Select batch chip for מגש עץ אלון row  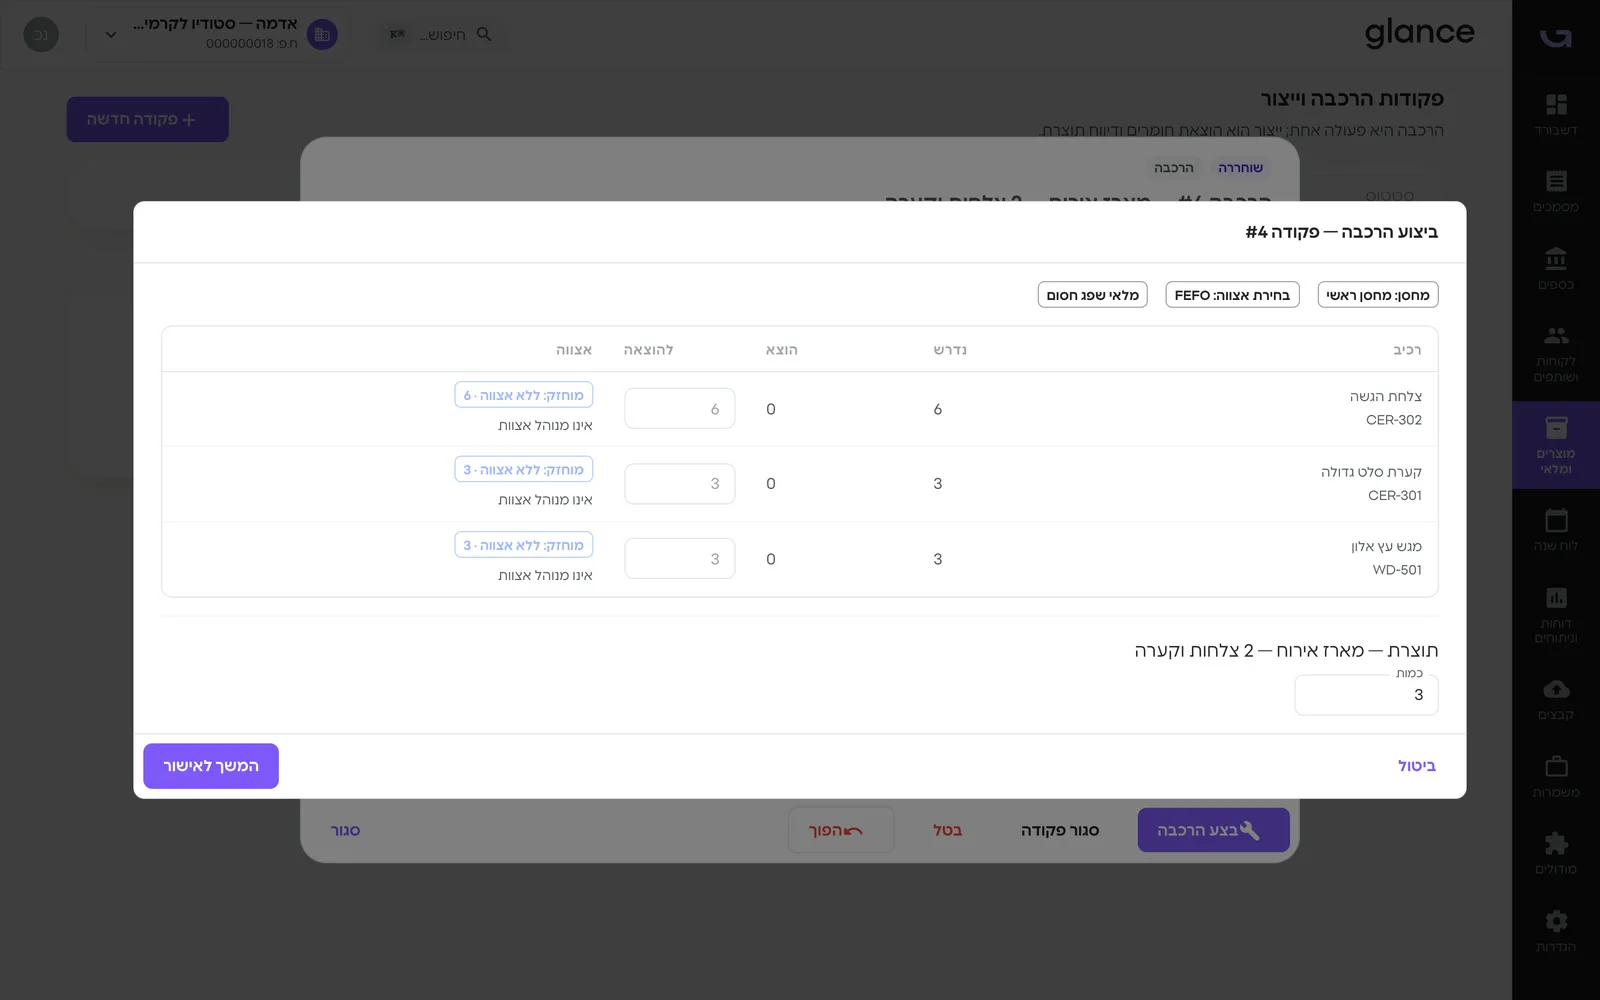(524, 545)
